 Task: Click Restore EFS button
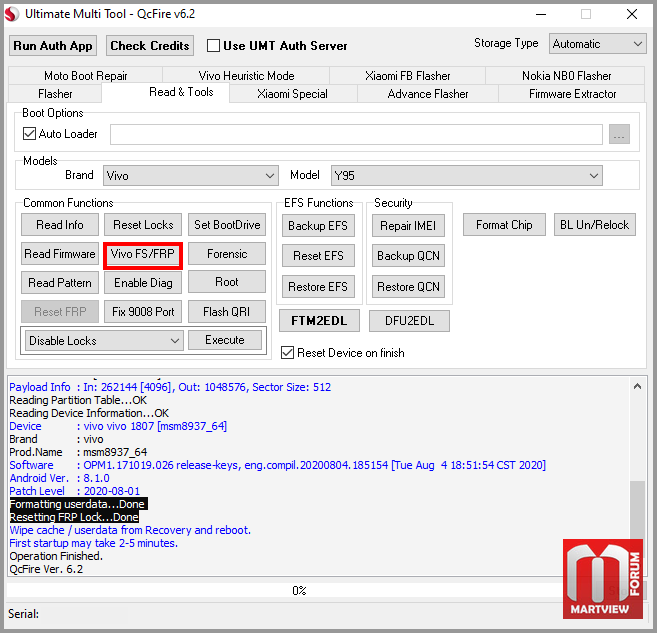[318, 287]
